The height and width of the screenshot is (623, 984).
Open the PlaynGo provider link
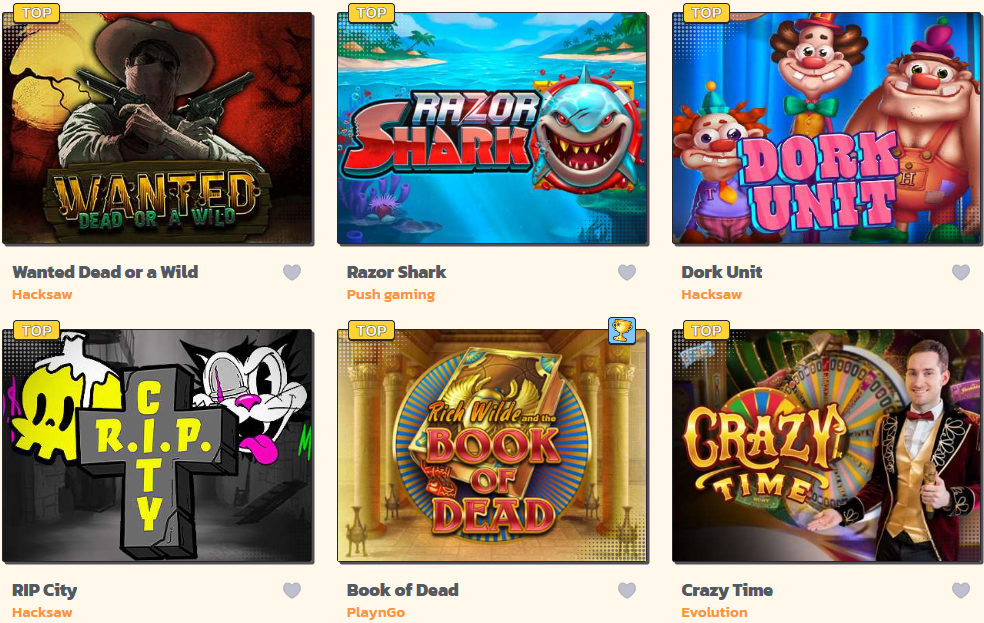(x=375, y=613)
